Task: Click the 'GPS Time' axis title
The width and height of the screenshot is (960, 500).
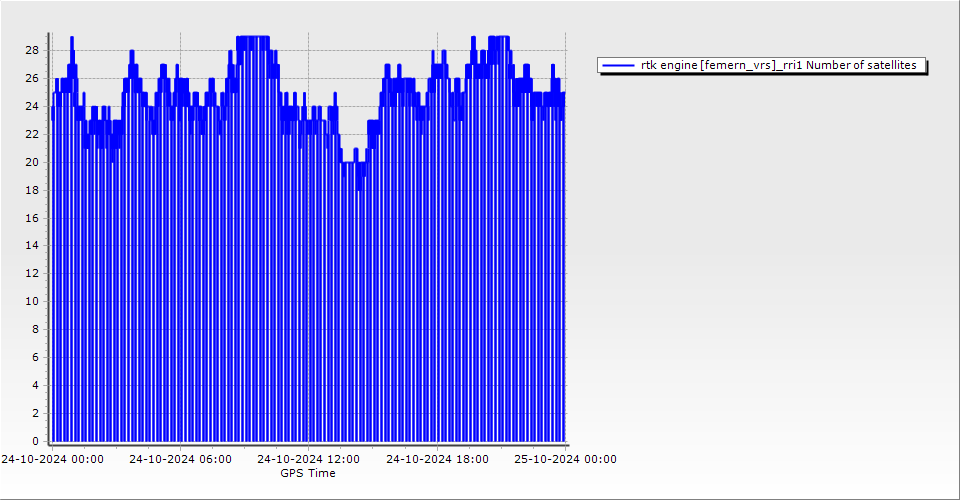Action: coord(308,473)
